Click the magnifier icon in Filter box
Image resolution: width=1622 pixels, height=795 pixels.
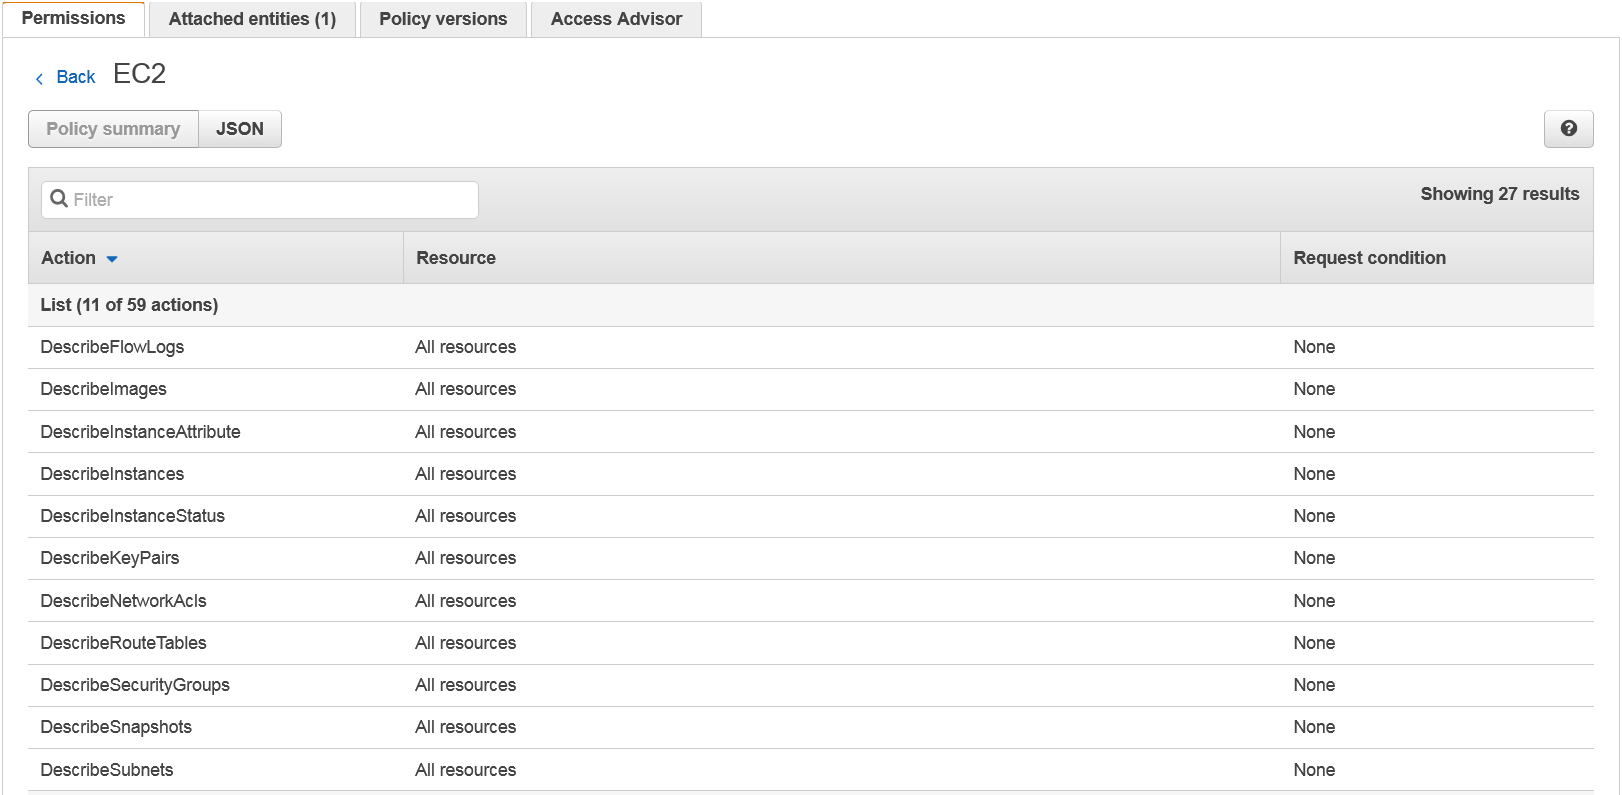(x=59, y=199)
